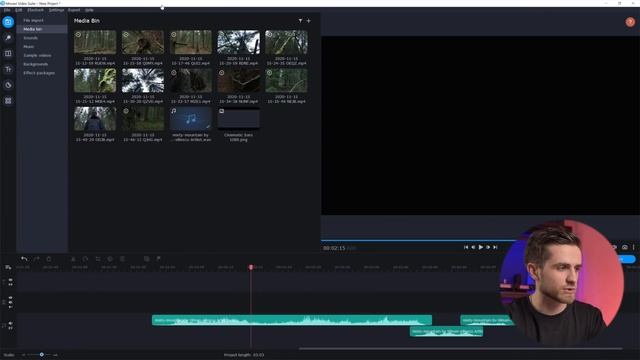The height and width of the screenshot is (360, 640).
Task: Skip to the beginning of the project
Action: tap(466, 247)
